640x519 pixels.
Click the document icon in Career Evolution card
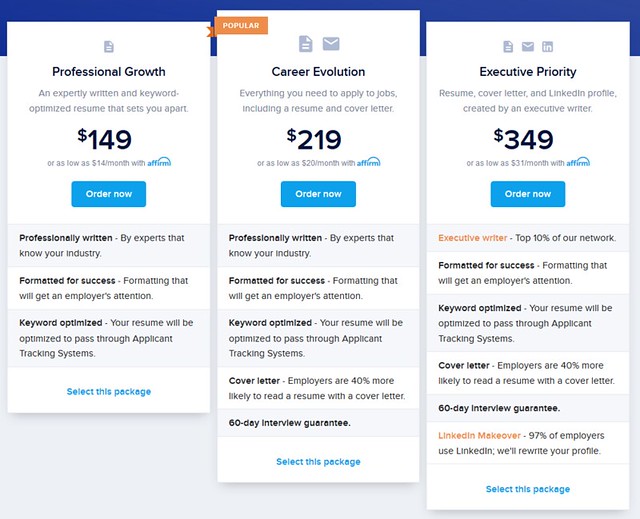point(306,44)
